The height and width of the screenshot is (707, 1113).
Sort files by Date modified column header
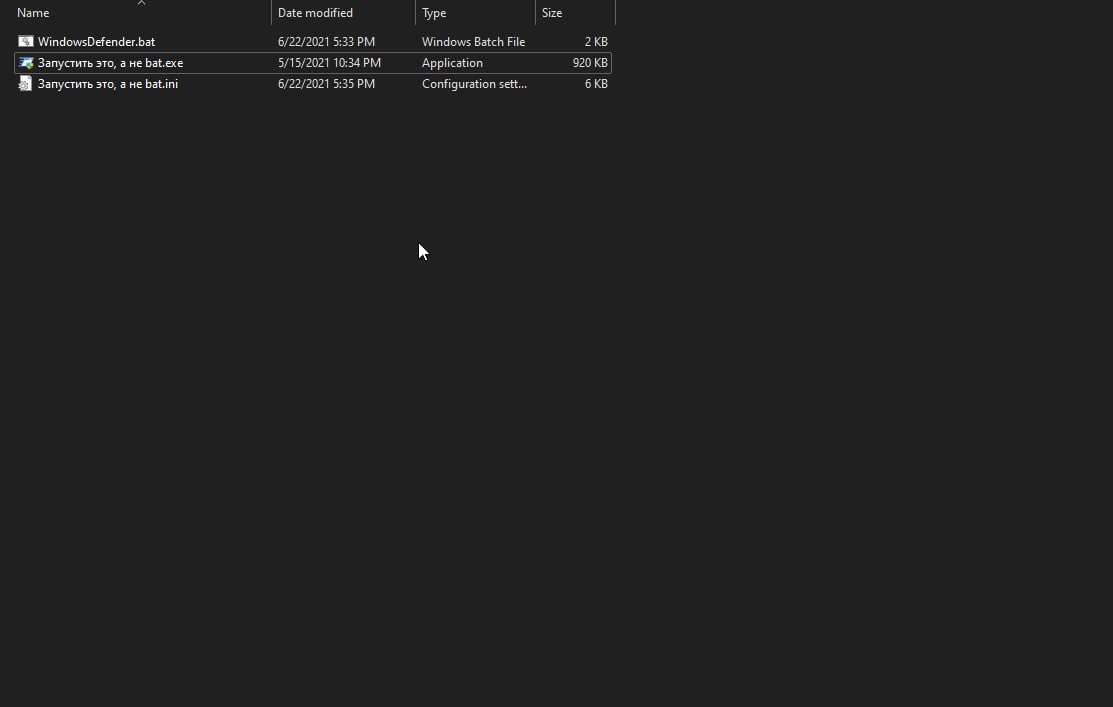315,13
